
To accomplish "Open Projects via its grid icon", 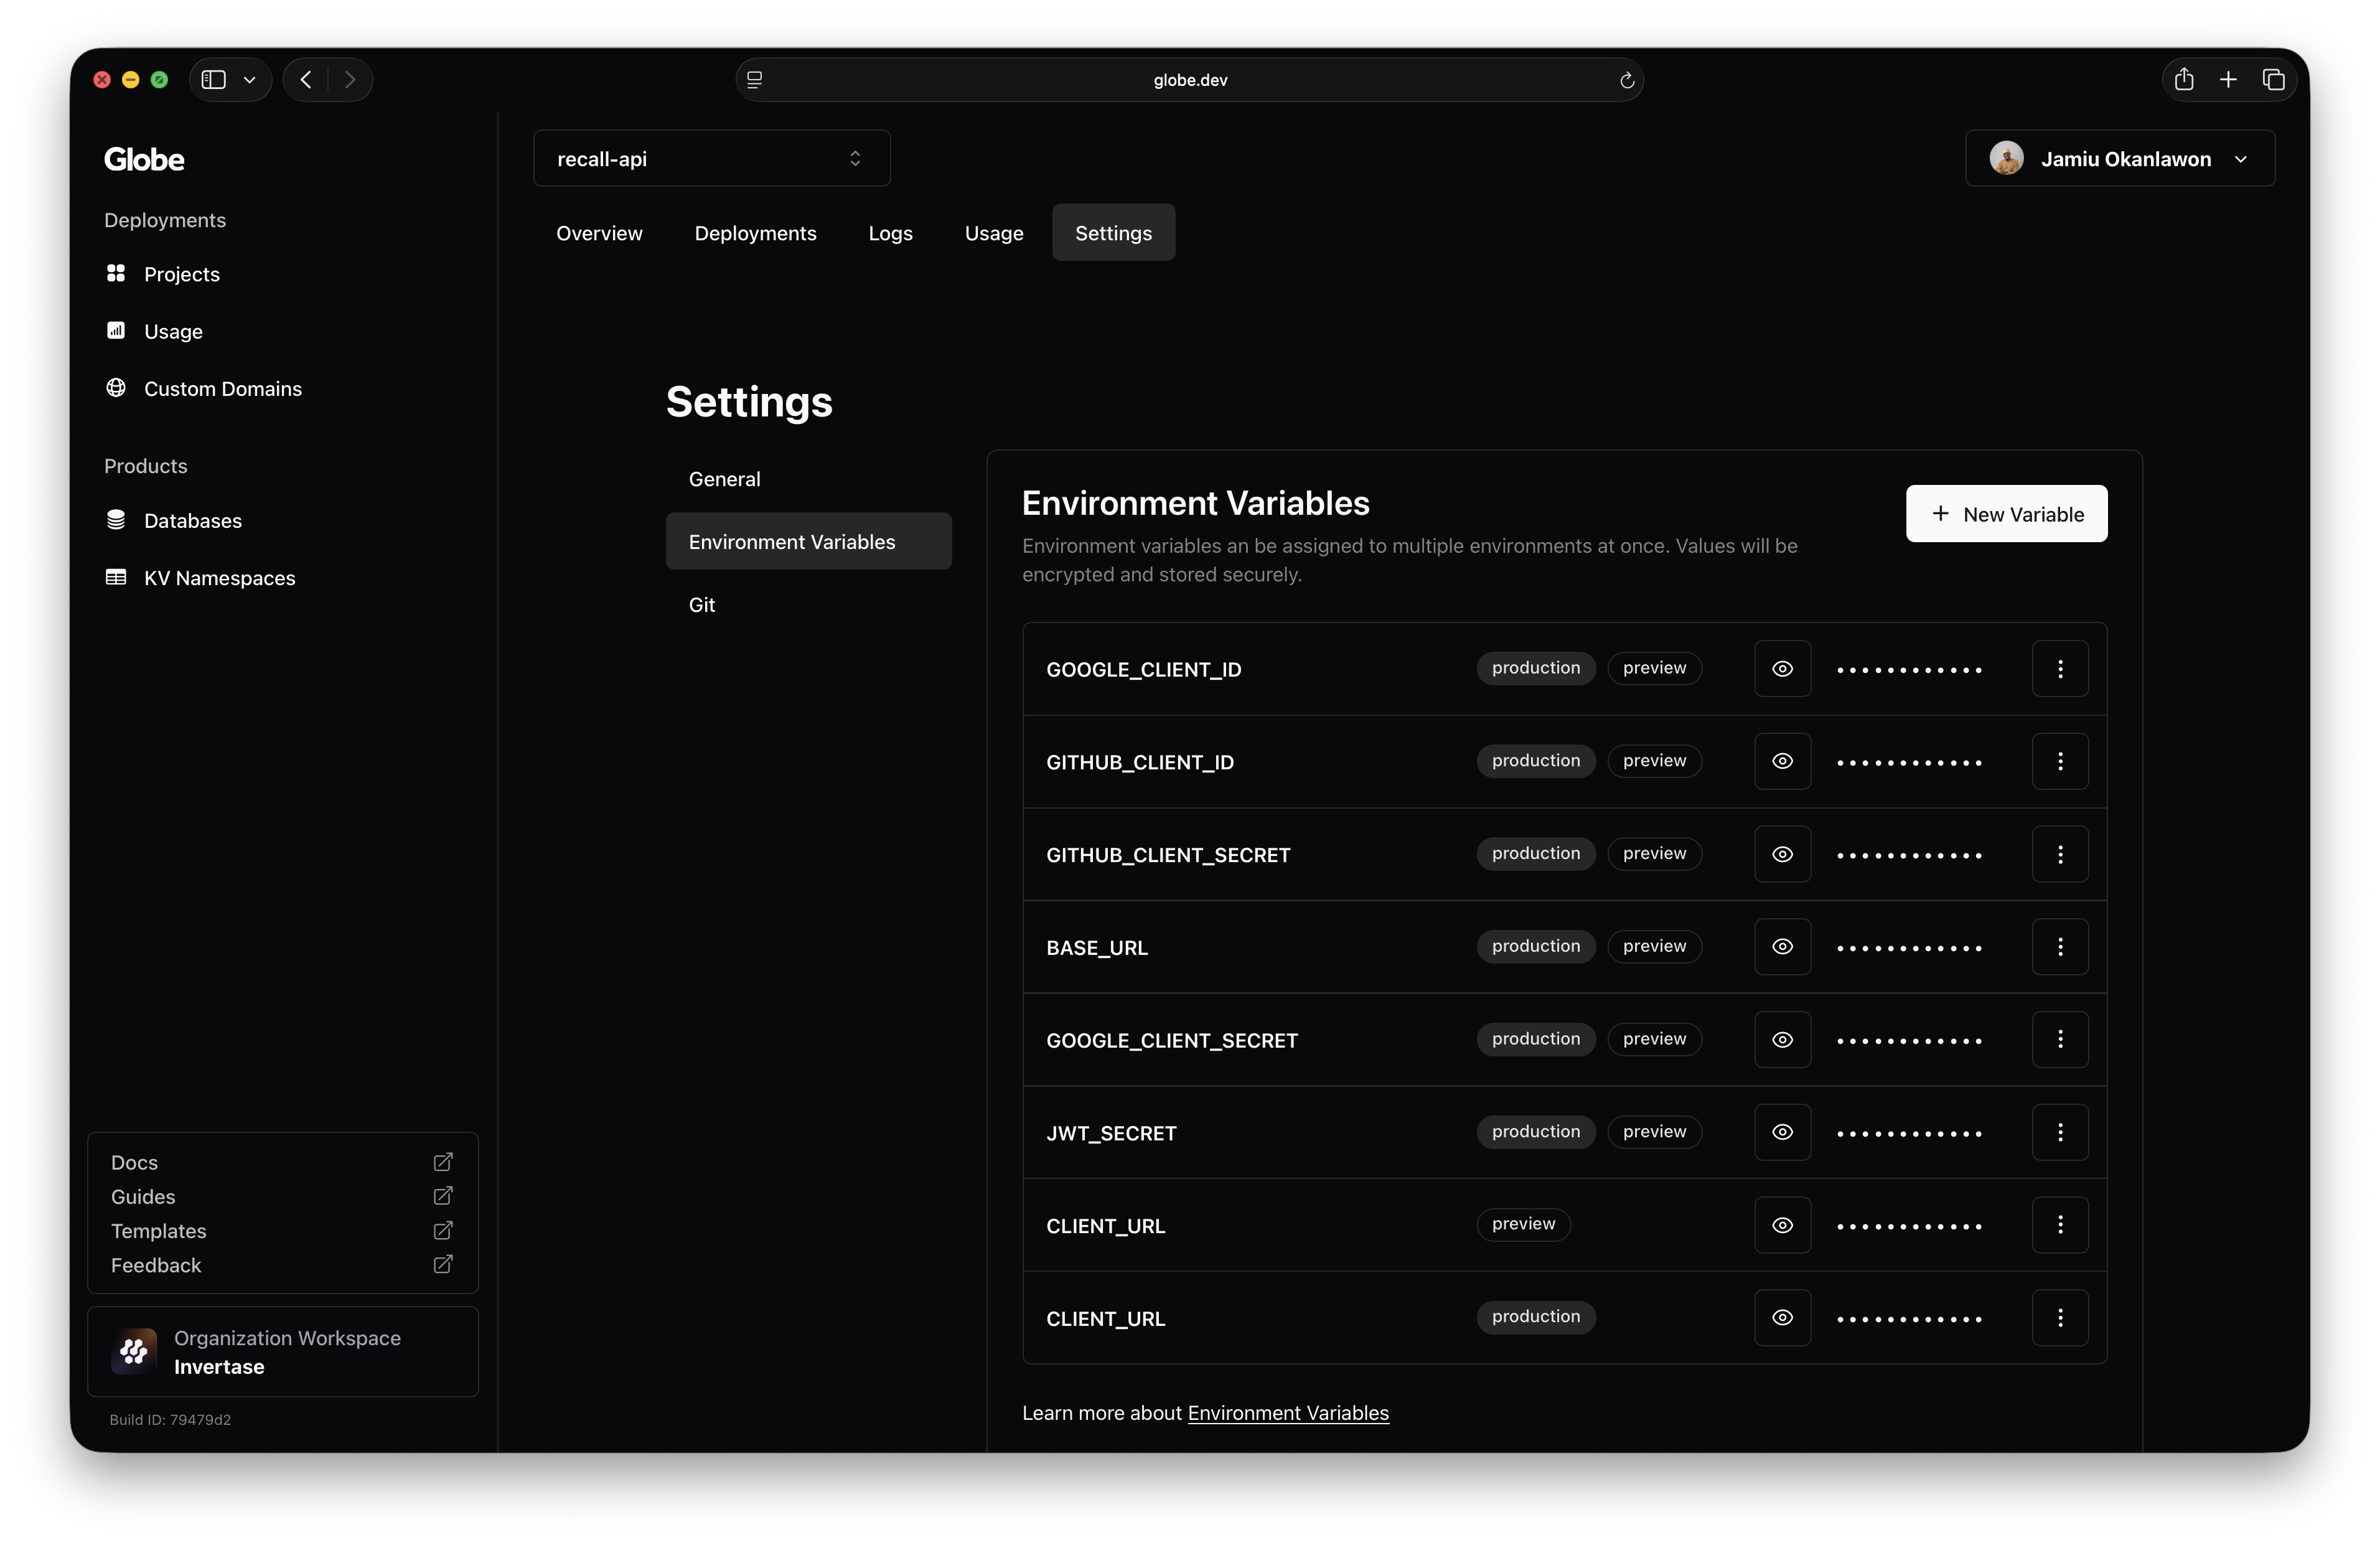I will [116, 273].
